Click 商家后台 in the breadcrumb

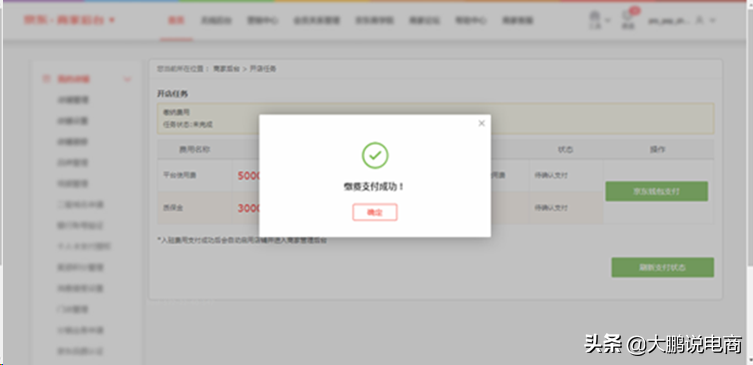pos(226,69)
